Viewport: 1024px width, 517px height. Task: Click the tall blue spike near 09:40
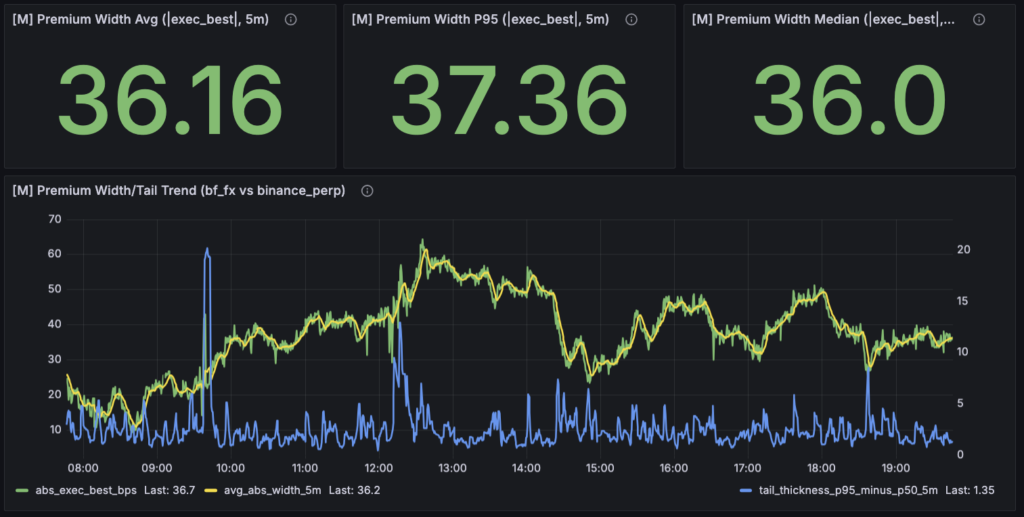point(207,260)
